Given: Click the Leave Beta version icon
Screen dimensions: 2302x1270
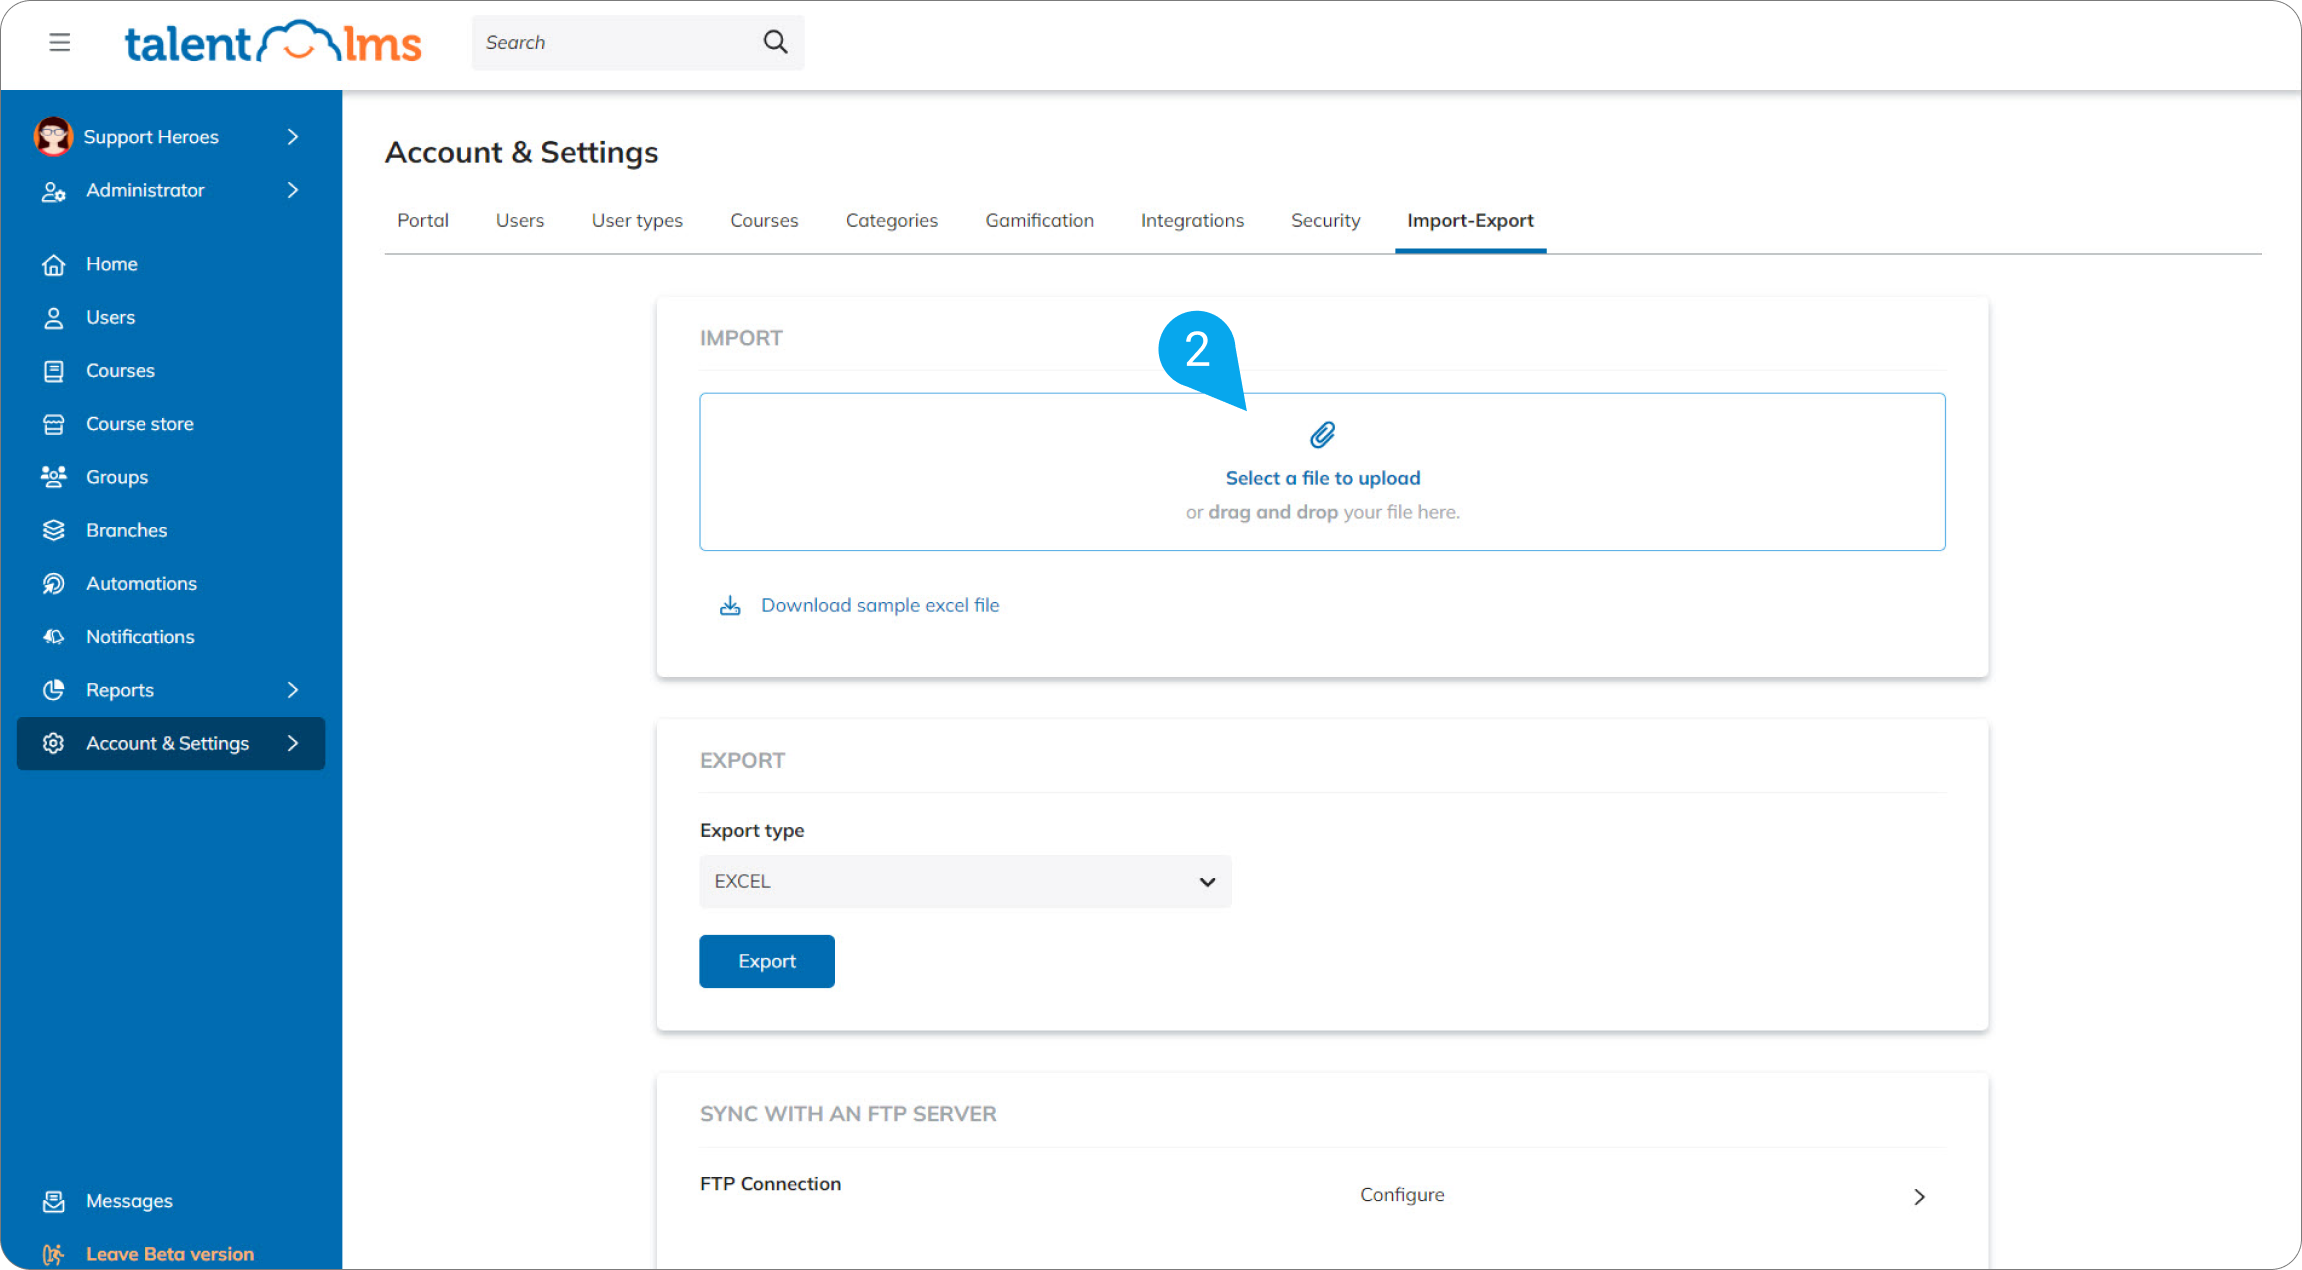Looking at the screenshot, I should click(54, 1254).
